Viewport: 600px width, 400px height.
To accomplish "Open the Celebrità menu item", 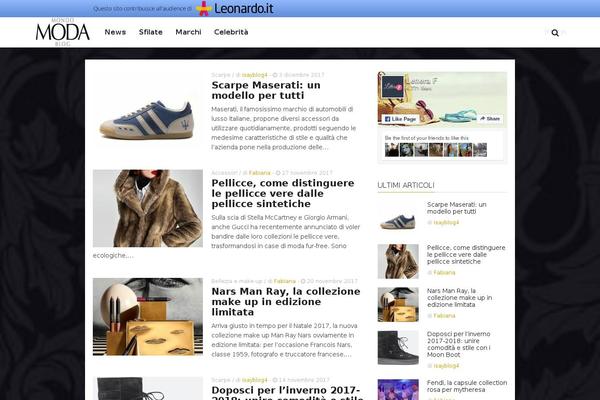I will coord(231,32).
